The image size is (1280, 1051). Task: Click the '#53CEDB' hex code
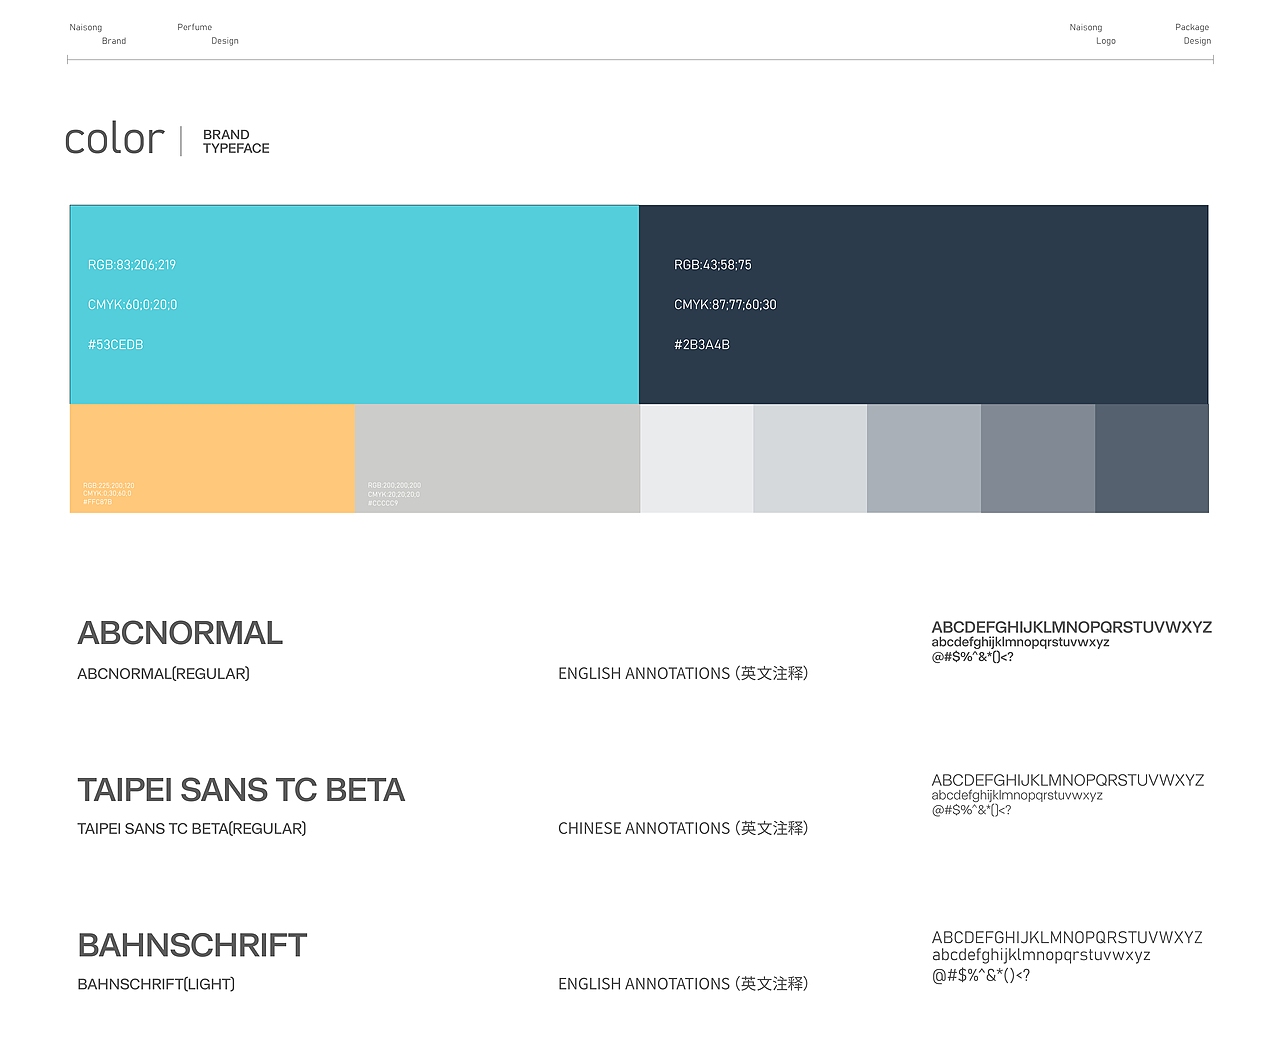tap(116, 345)
